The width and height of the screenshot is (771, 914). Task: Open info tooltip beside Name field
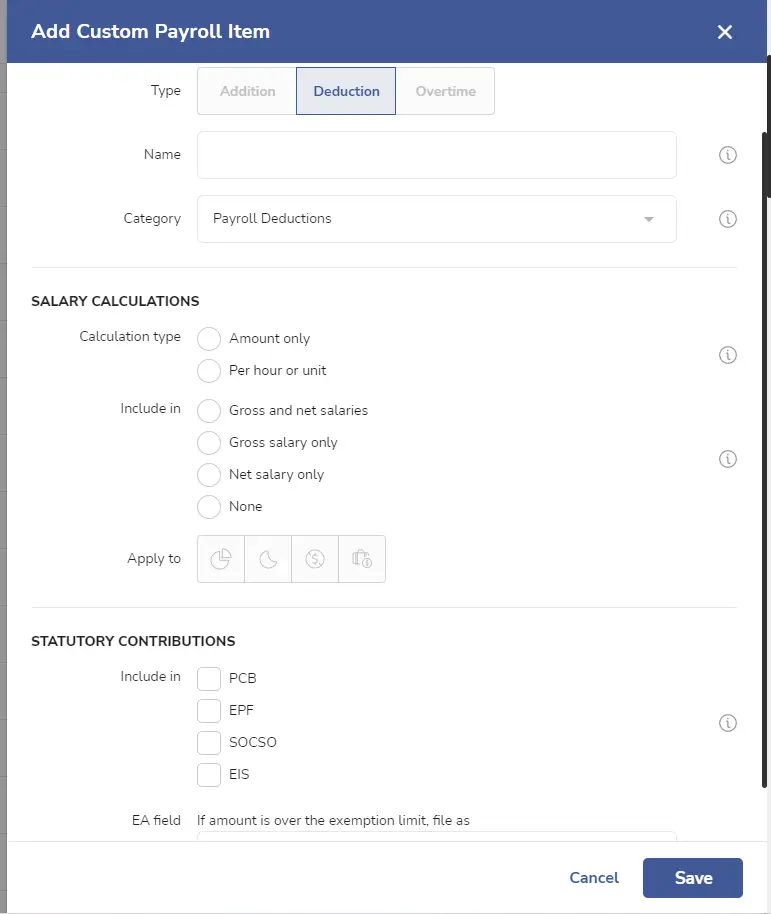[x=728, y=155]
